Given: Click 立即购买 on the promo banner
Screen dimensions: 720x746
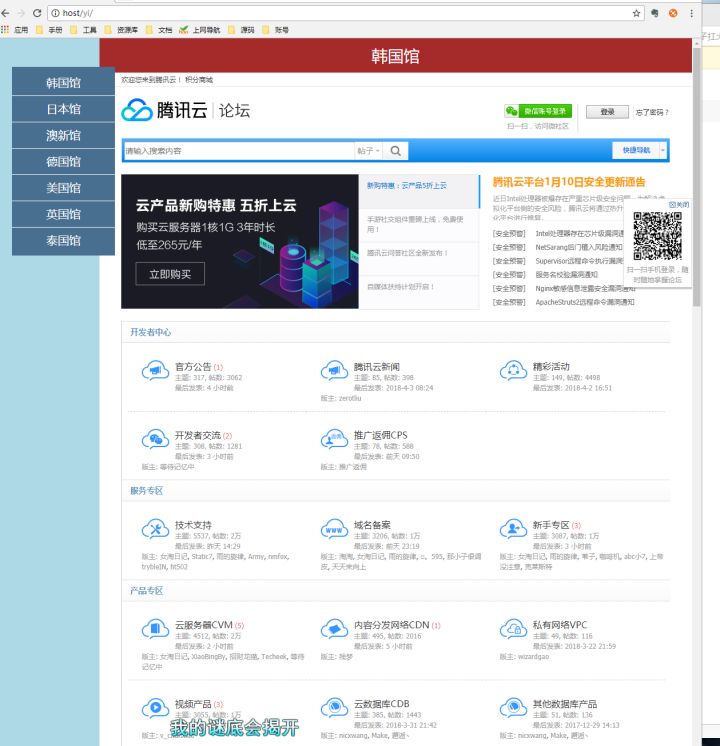Looking at the screenshot, I should coord(170,274).
